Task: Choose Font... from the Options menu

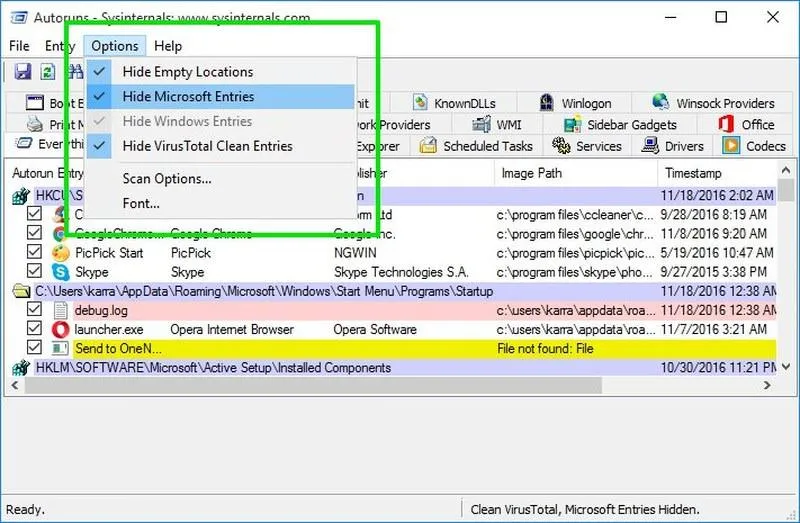Action: (x=220, y=204)
